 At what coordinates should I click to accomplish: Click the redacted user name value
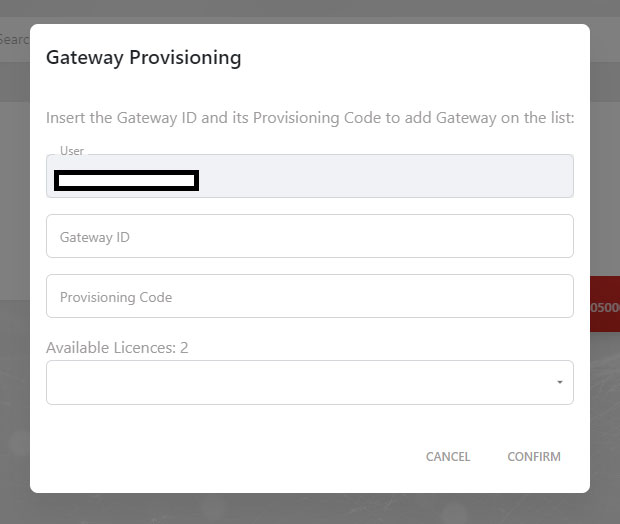pos(126,181)
